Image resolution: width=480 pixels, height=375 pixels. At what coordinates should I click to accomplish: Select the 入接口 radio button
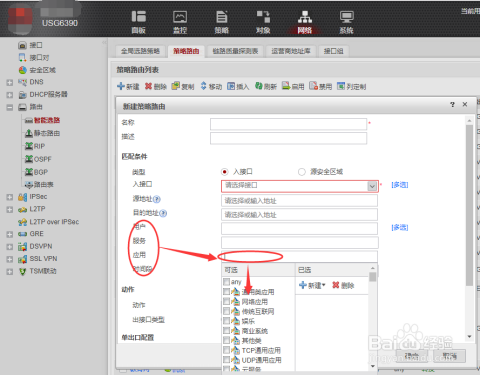[225, 172]
